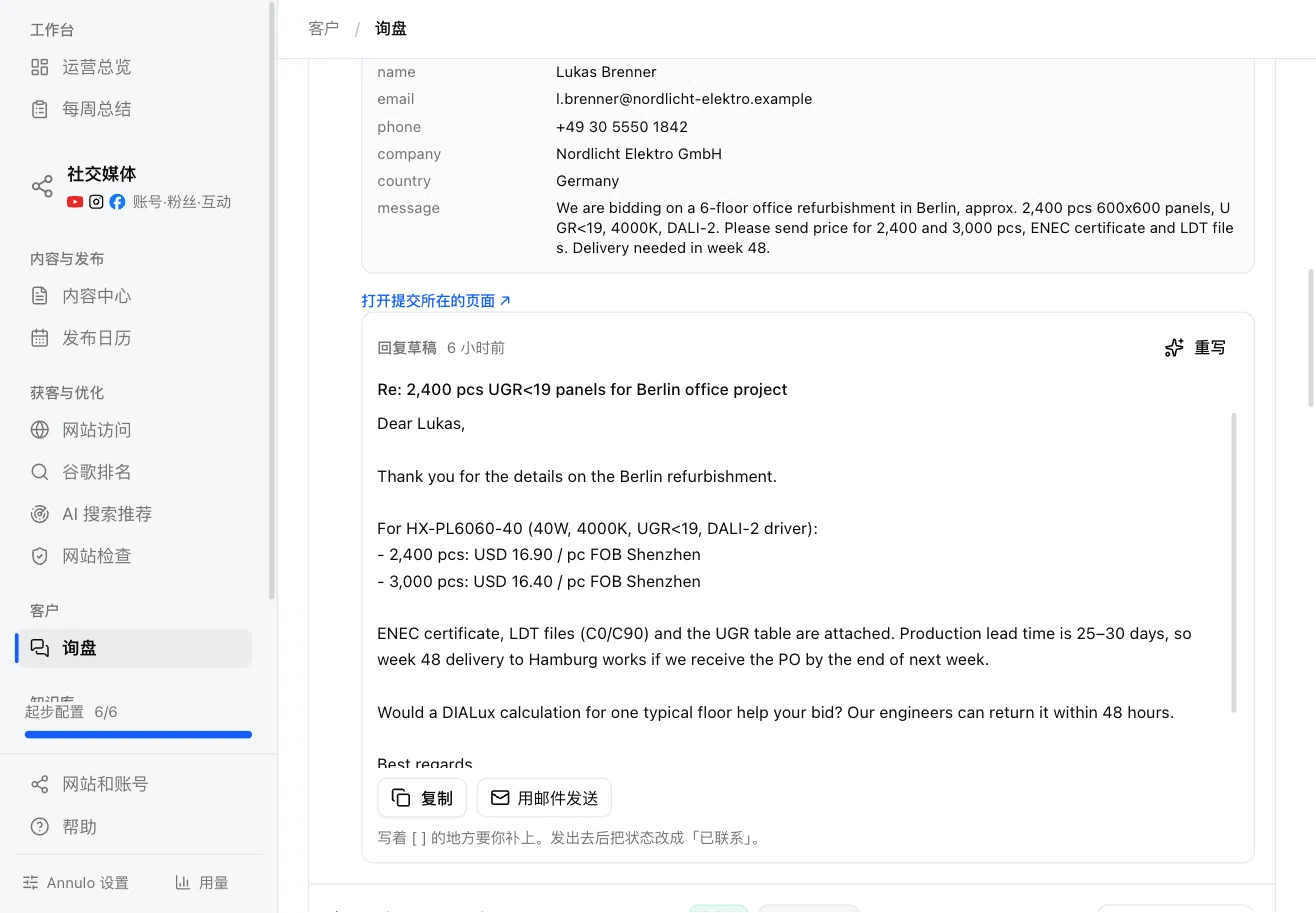Screen dimensions: 1316x913
Task: Click the company value Nordlicht Elektro GmbH
Action: [639, 154]
